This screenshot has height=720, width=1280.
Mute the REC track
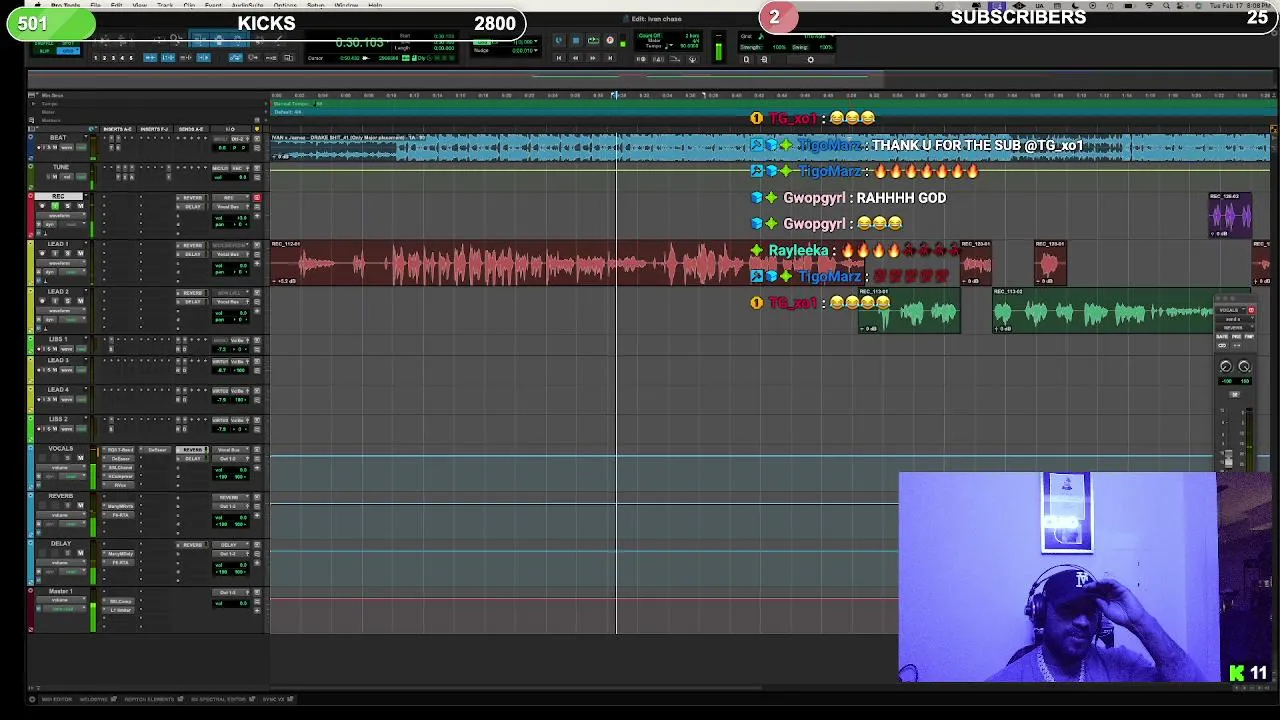click(x=80, y=206)
